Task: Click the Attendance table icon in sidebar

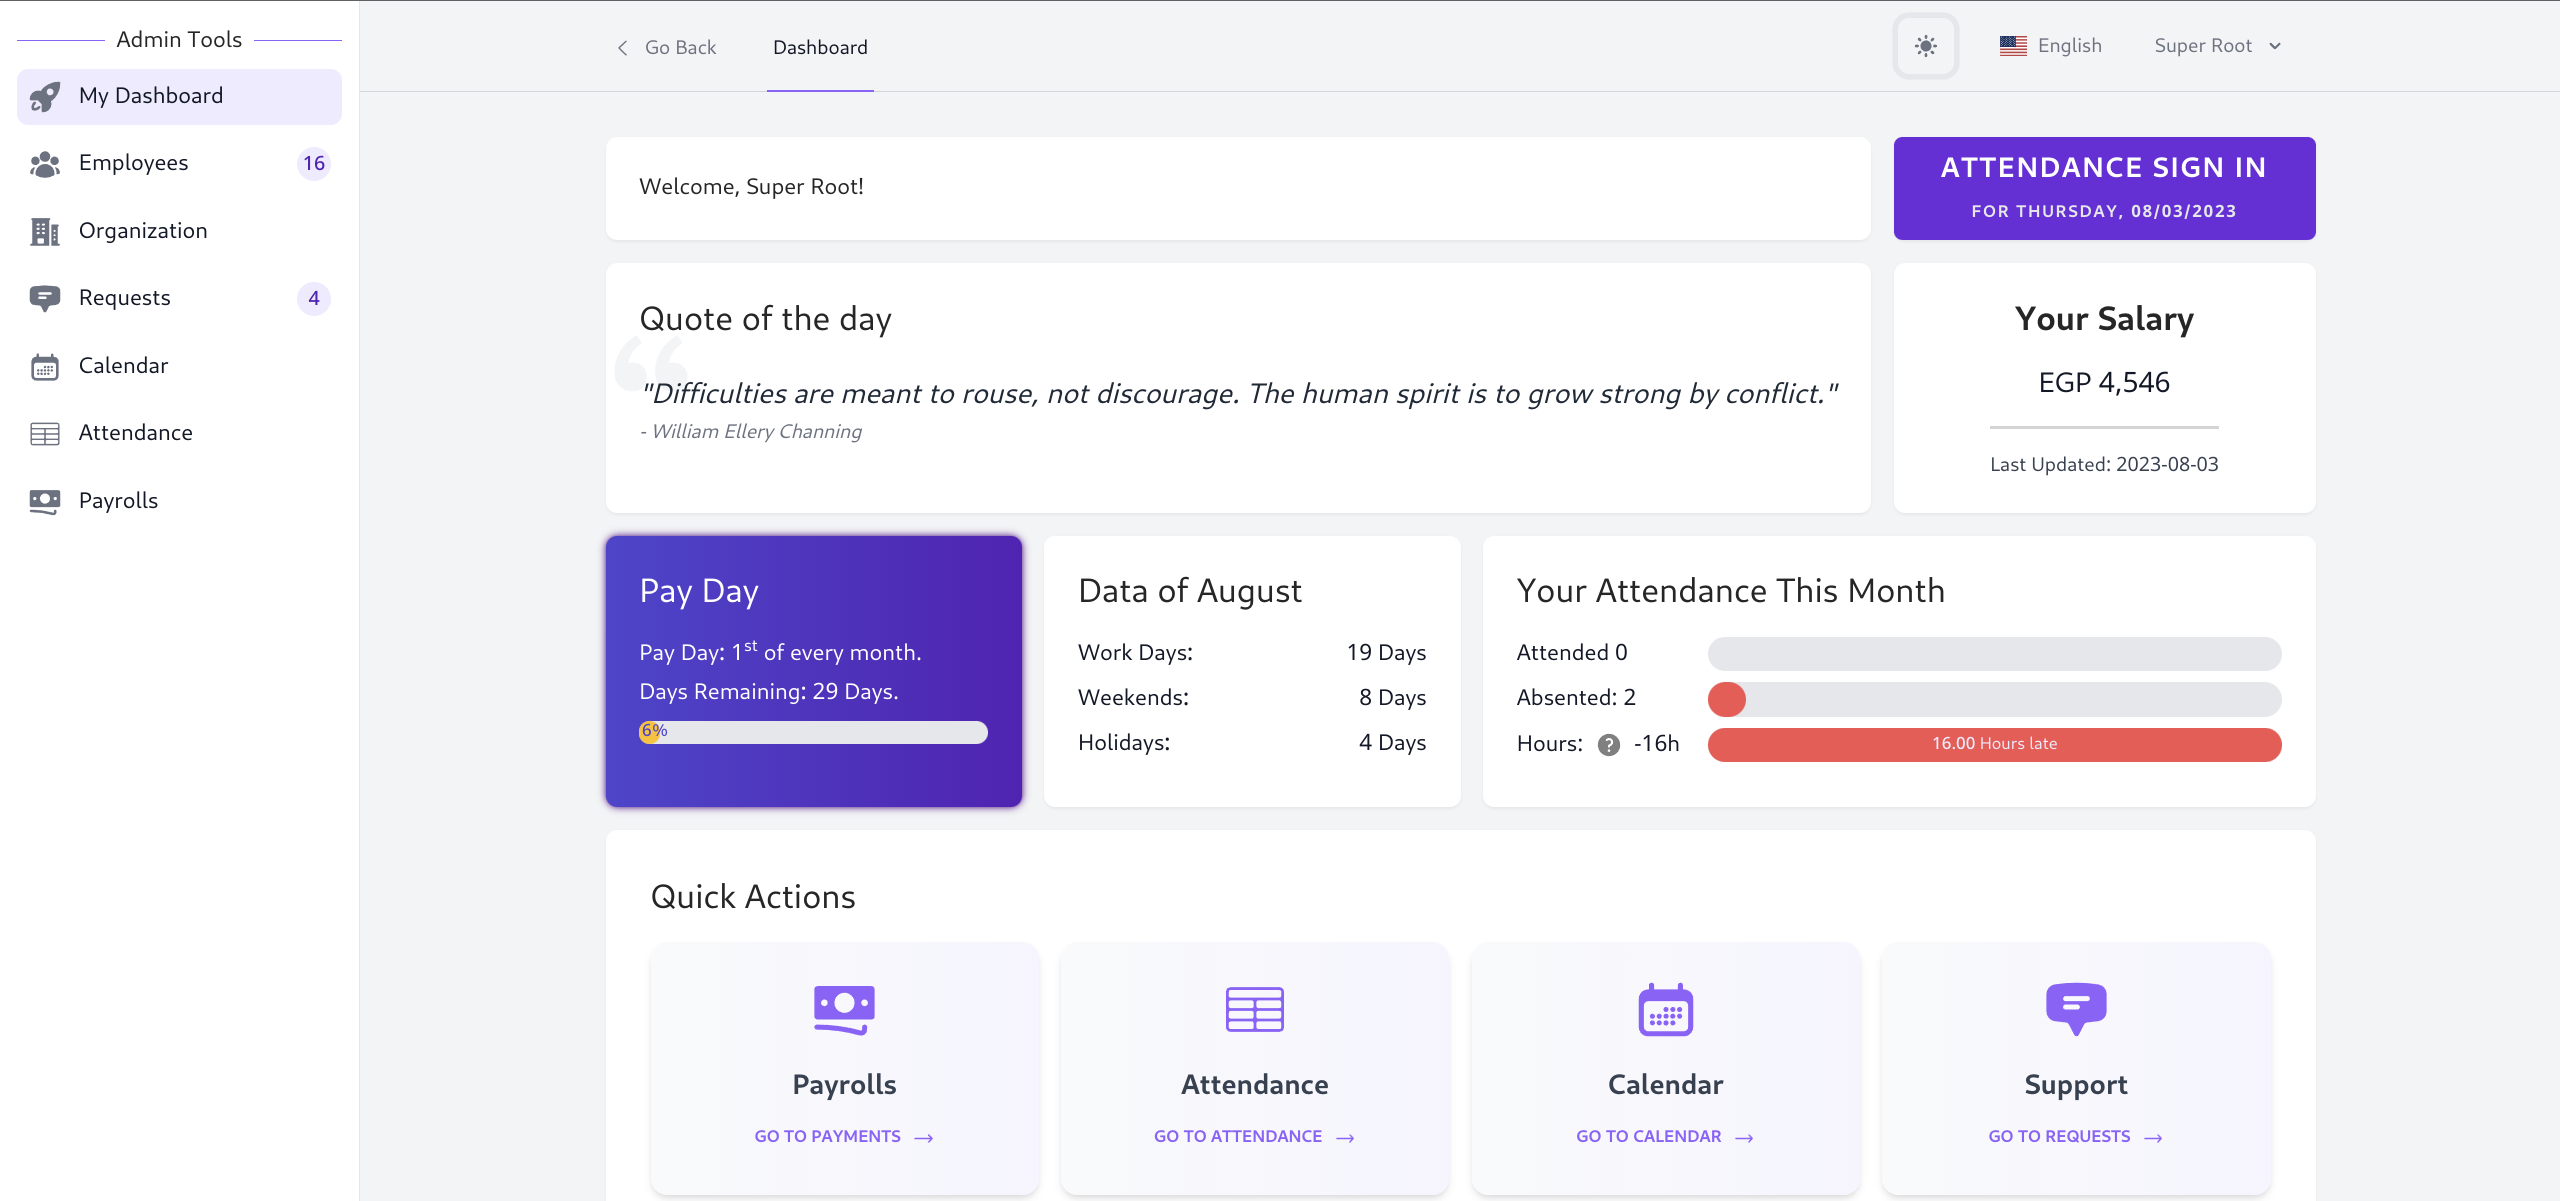Action: (x=45, y=433)
